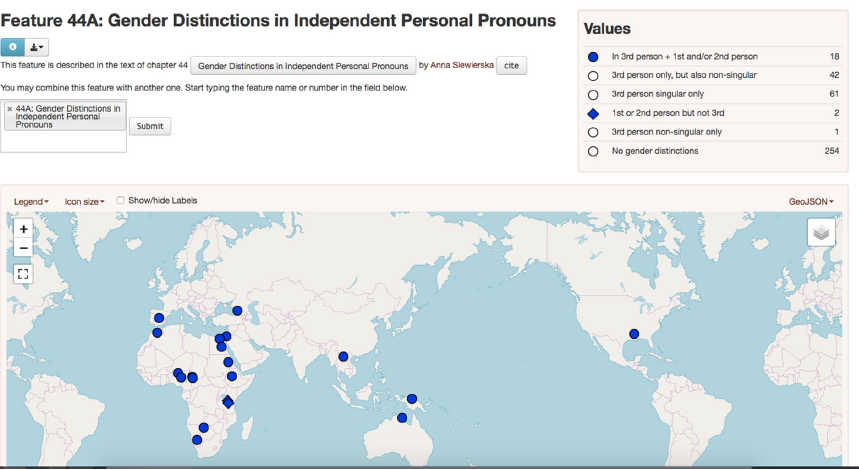Zoom in on the map

coord(24,229)
